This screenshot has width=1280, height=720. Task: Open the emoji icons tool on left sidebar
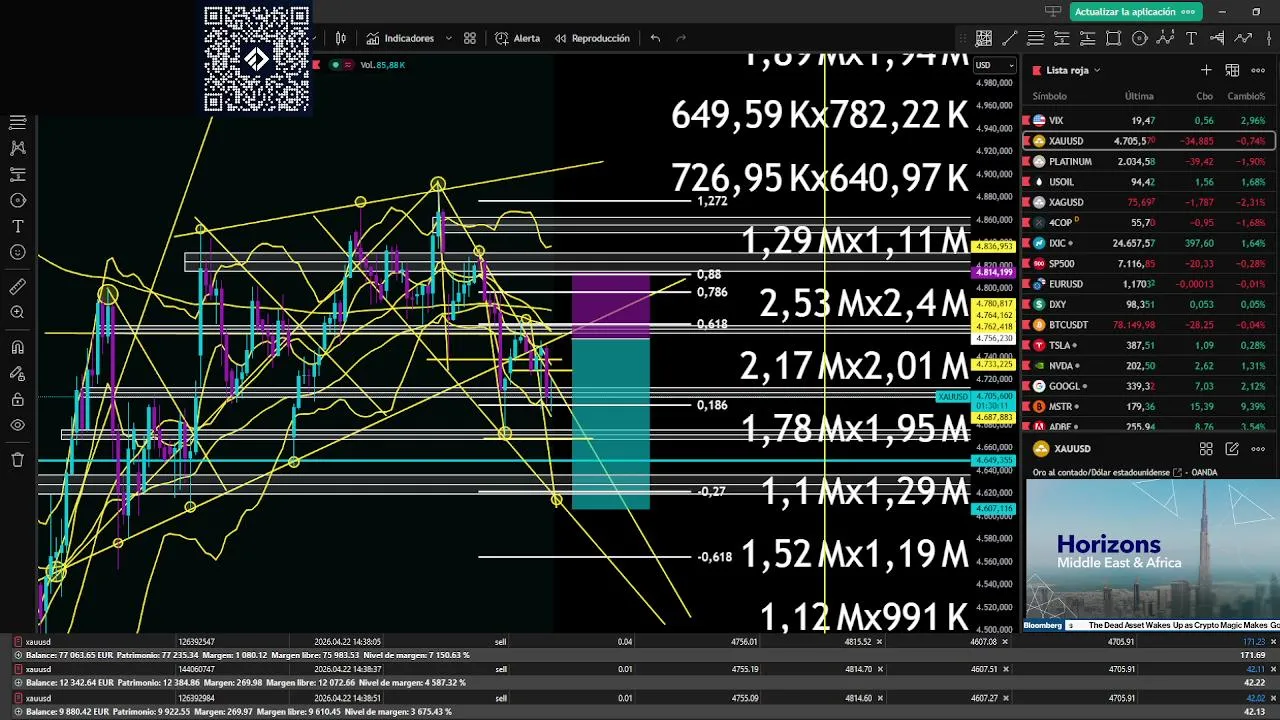point(17,252)
